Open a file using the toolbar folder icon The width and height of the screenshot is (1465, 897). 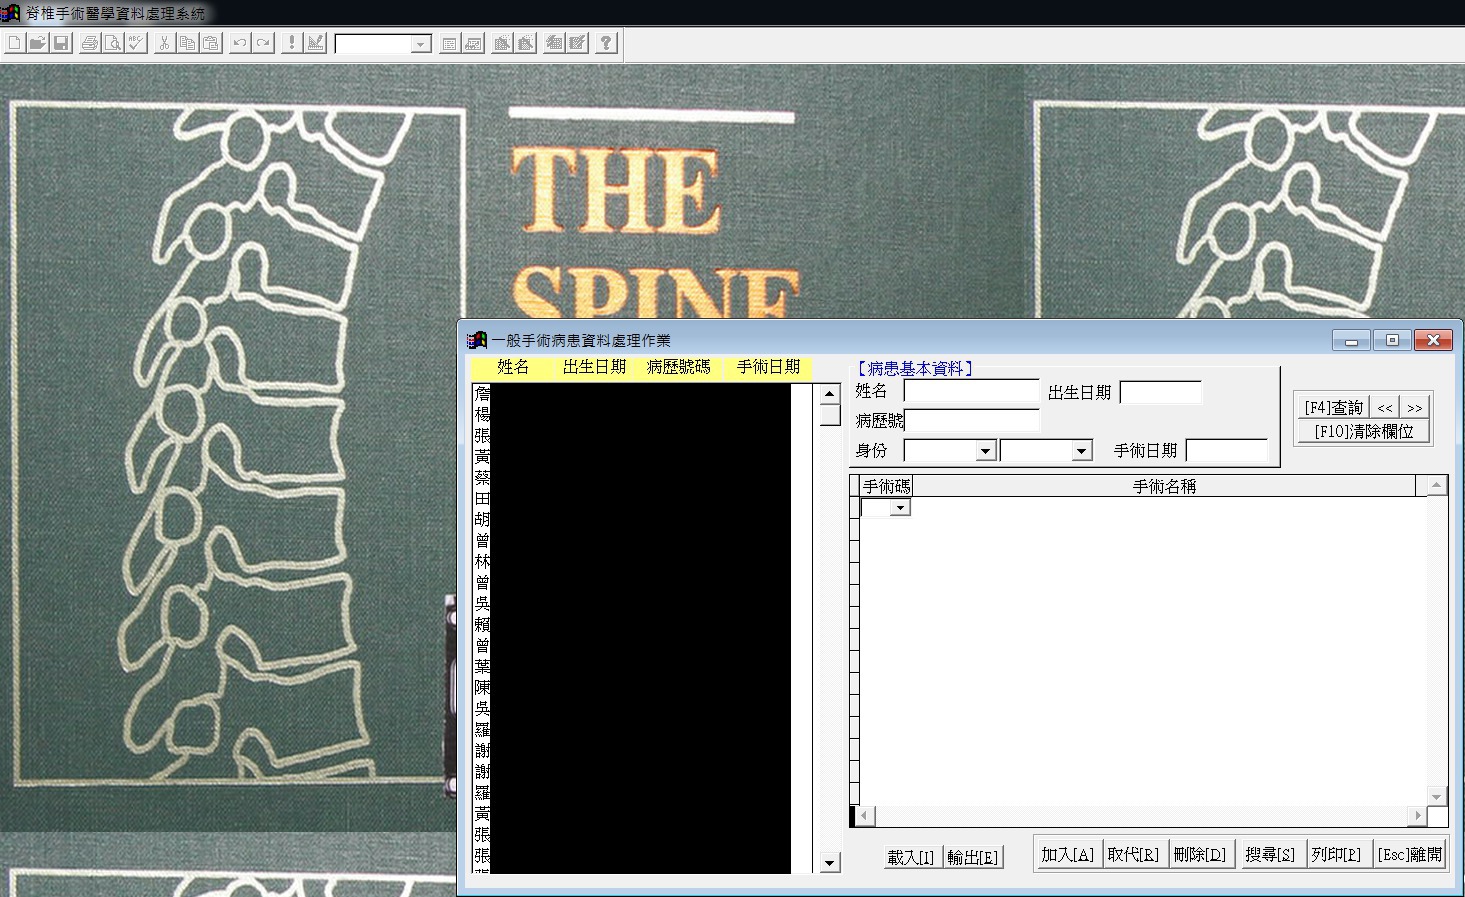[37, 43]
